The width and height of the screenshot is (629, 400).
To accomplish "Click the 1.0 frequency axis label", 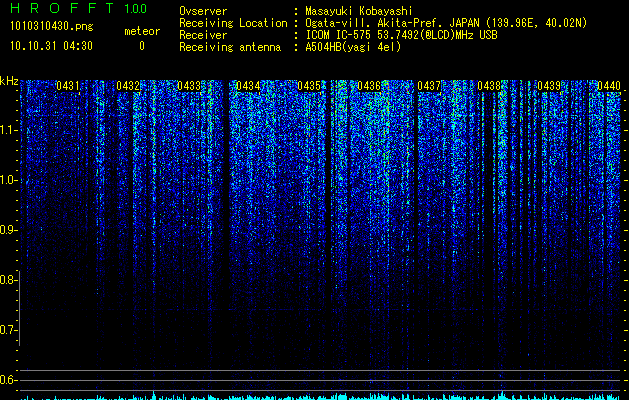I will tap(8, 181).
